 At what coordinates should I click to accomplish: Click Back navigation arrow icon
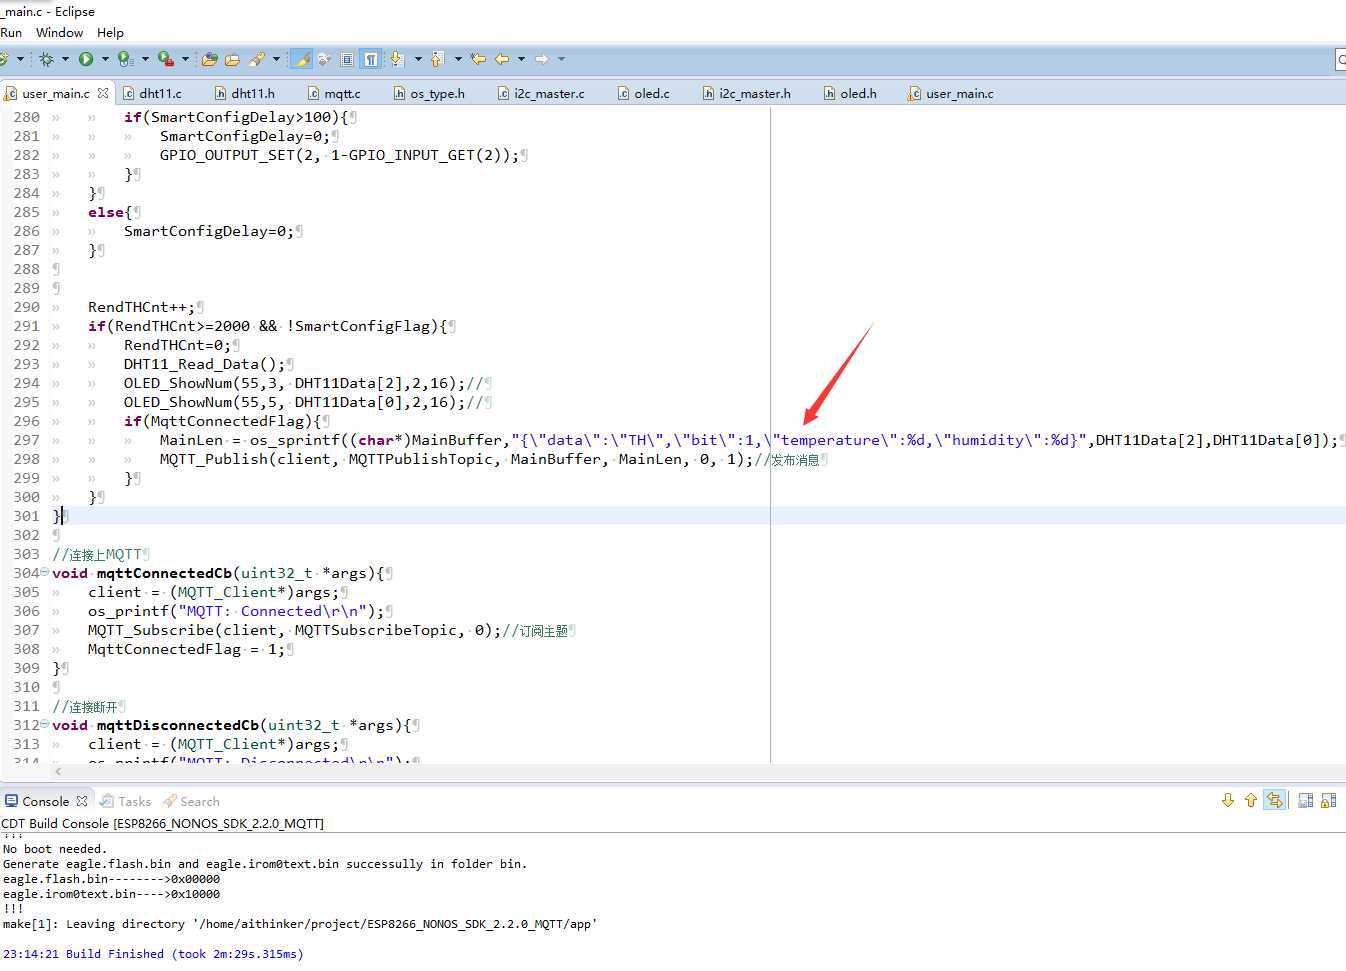click(502, 59)
